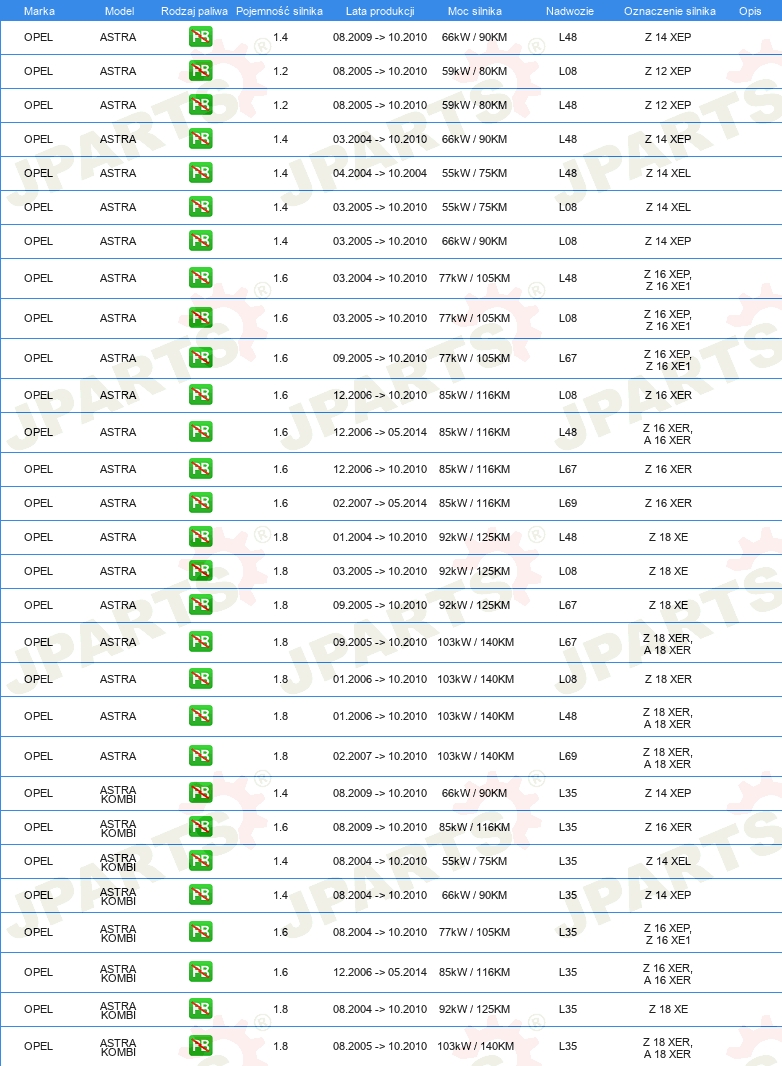Screen dimensions: 782x1066
Task: Click the Oznaczenie silnika column header
Action: click(670, 11)
